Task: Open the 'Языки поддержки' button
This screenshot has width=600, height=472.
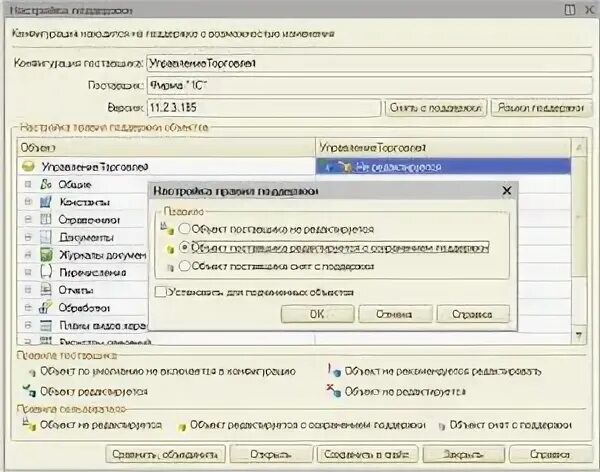Action: click(541, 108)
